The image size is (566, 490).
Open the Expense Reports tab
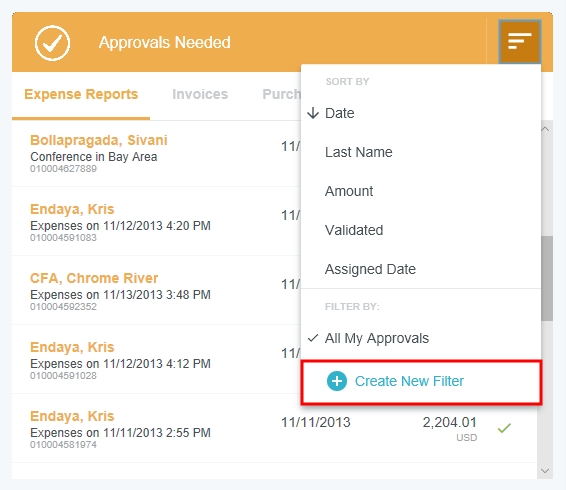pyautogui.click(x=81, y=94)
